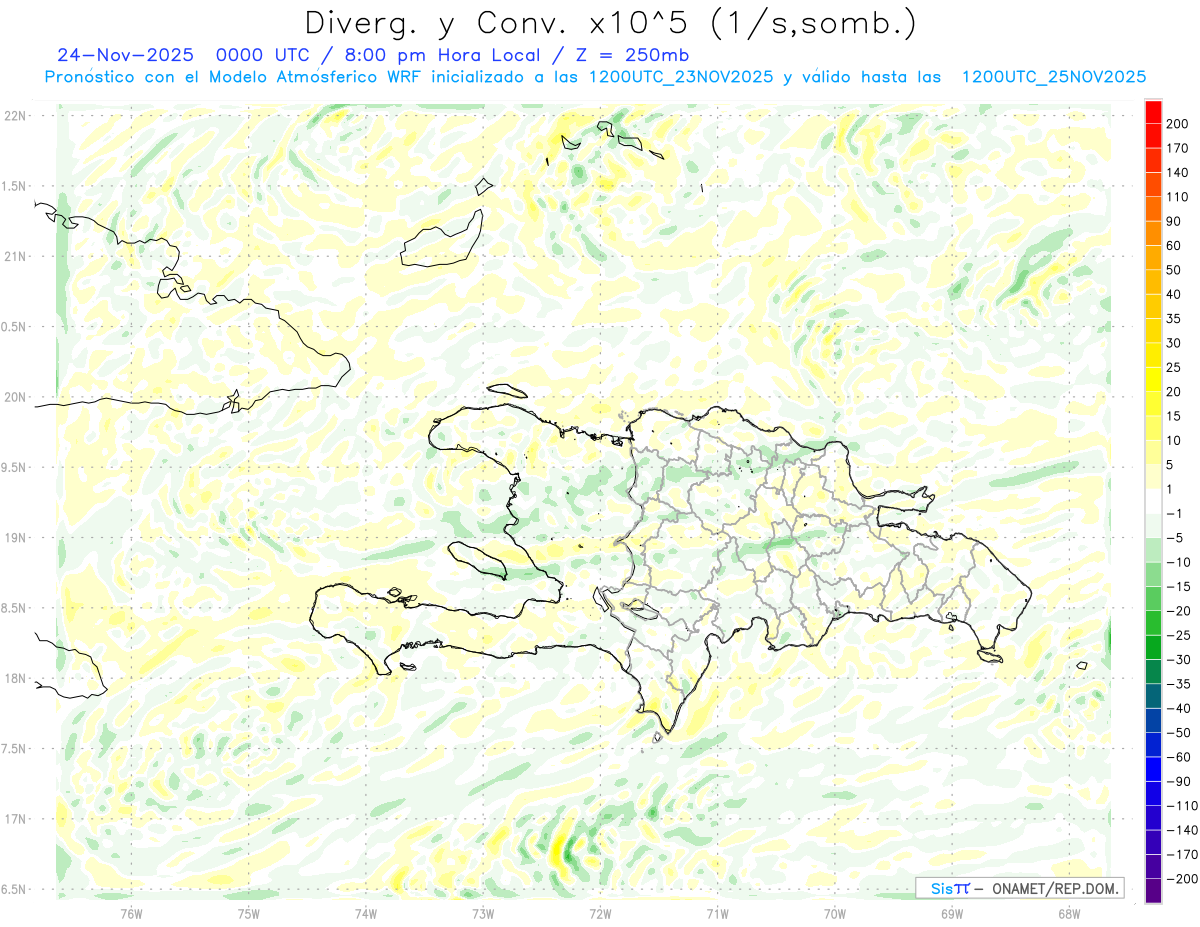Click the colorbar value '-60'
Screen dimensions: 1200x927
pyautogui.click(x=1178, y=757)
